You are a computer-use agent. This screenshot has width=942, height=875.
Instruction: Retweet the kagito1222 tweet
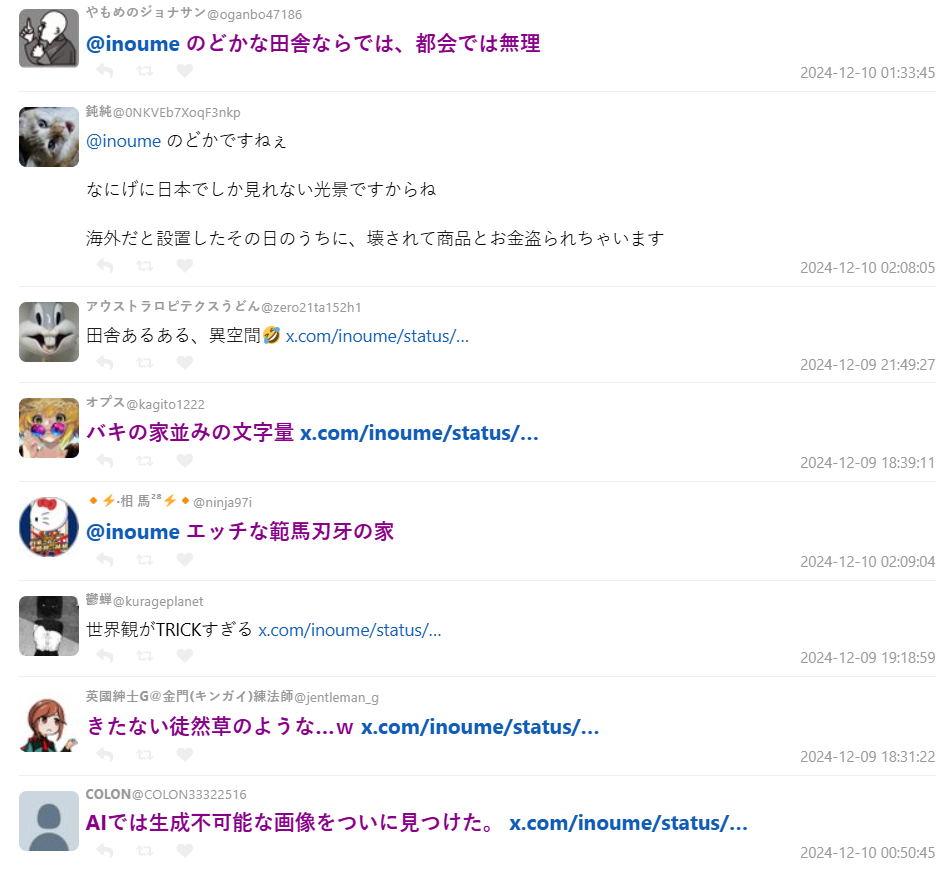coord(145,461)
